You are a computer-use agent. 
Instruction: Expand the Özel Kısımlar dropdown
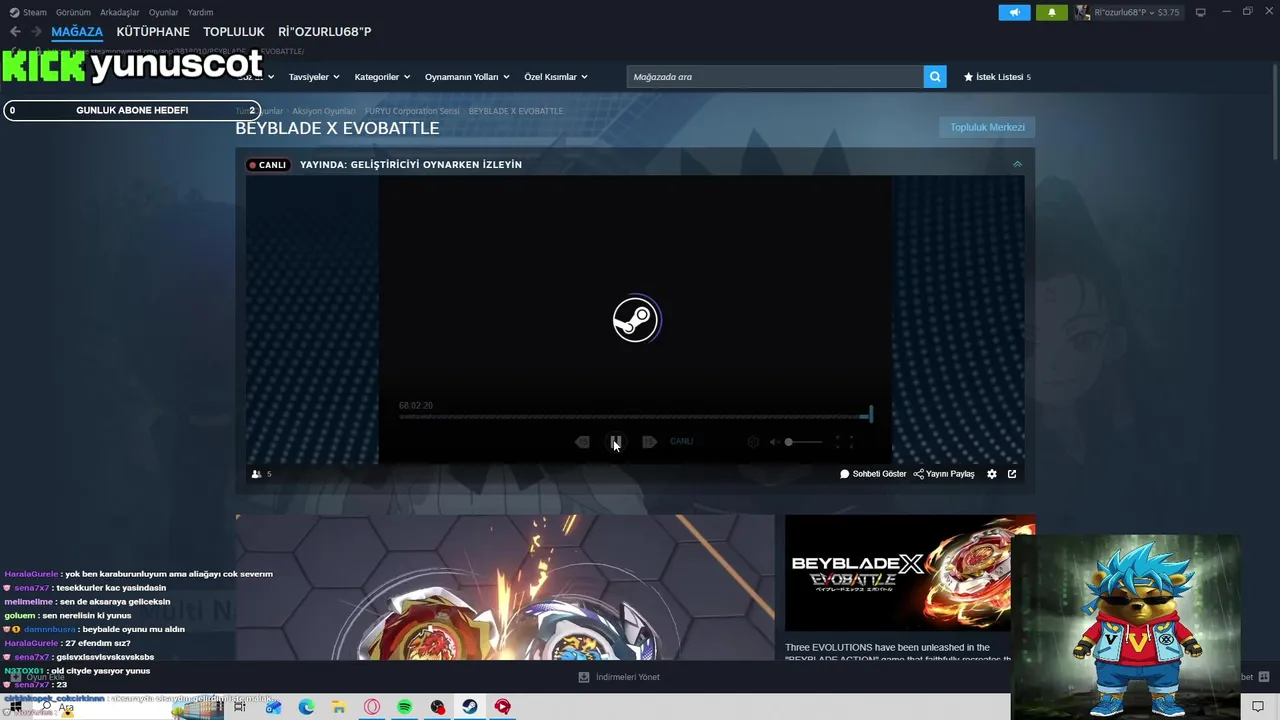pyautogui.click(x=556, y=77)
